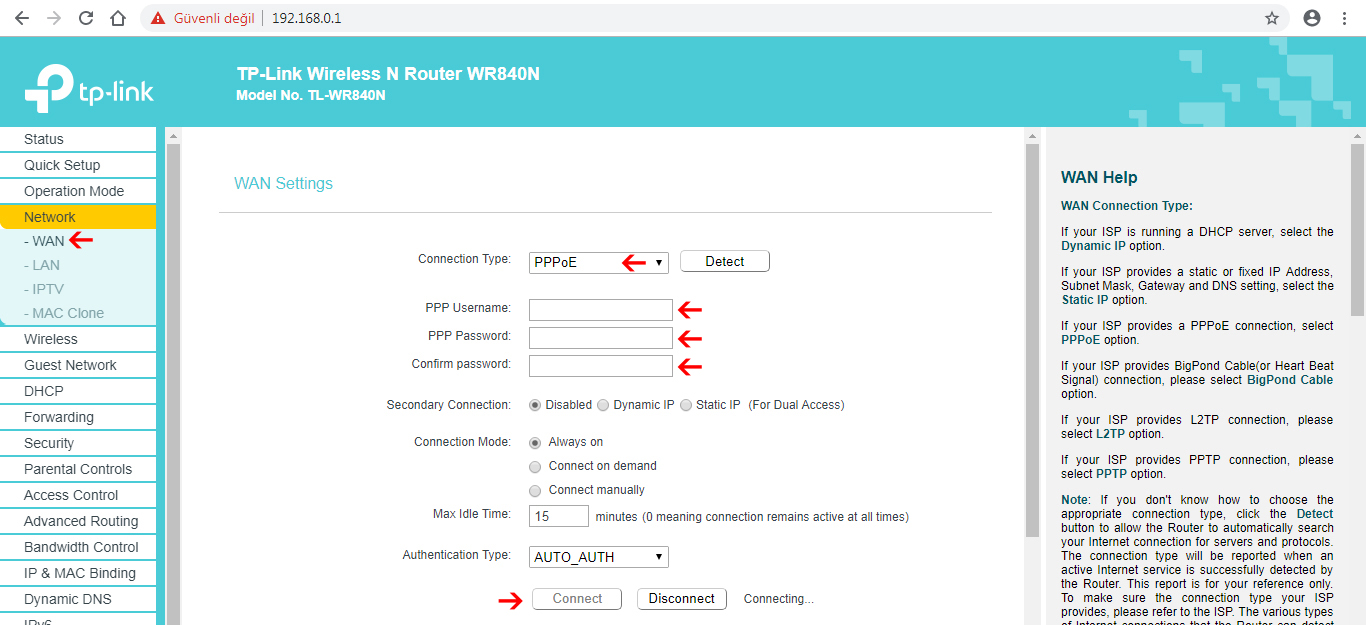Screen dimensions: 1366x625
Task: Click the Max Idle Time field
Action: 559,516
